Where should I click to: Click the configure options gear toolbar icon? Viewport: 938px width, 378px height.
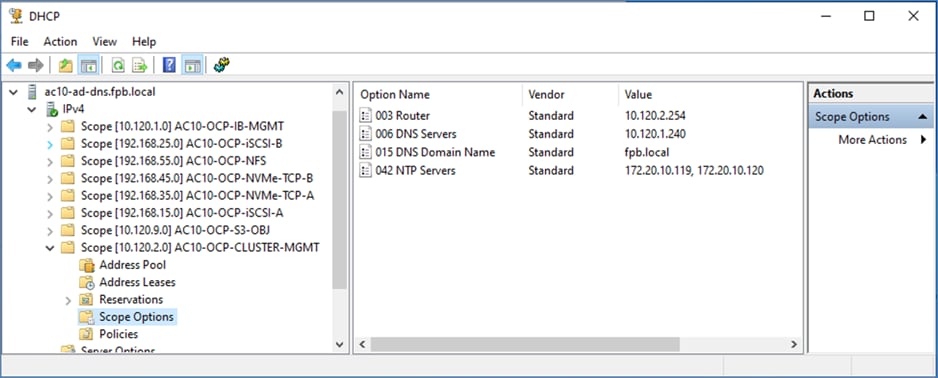tap(221, 65)
